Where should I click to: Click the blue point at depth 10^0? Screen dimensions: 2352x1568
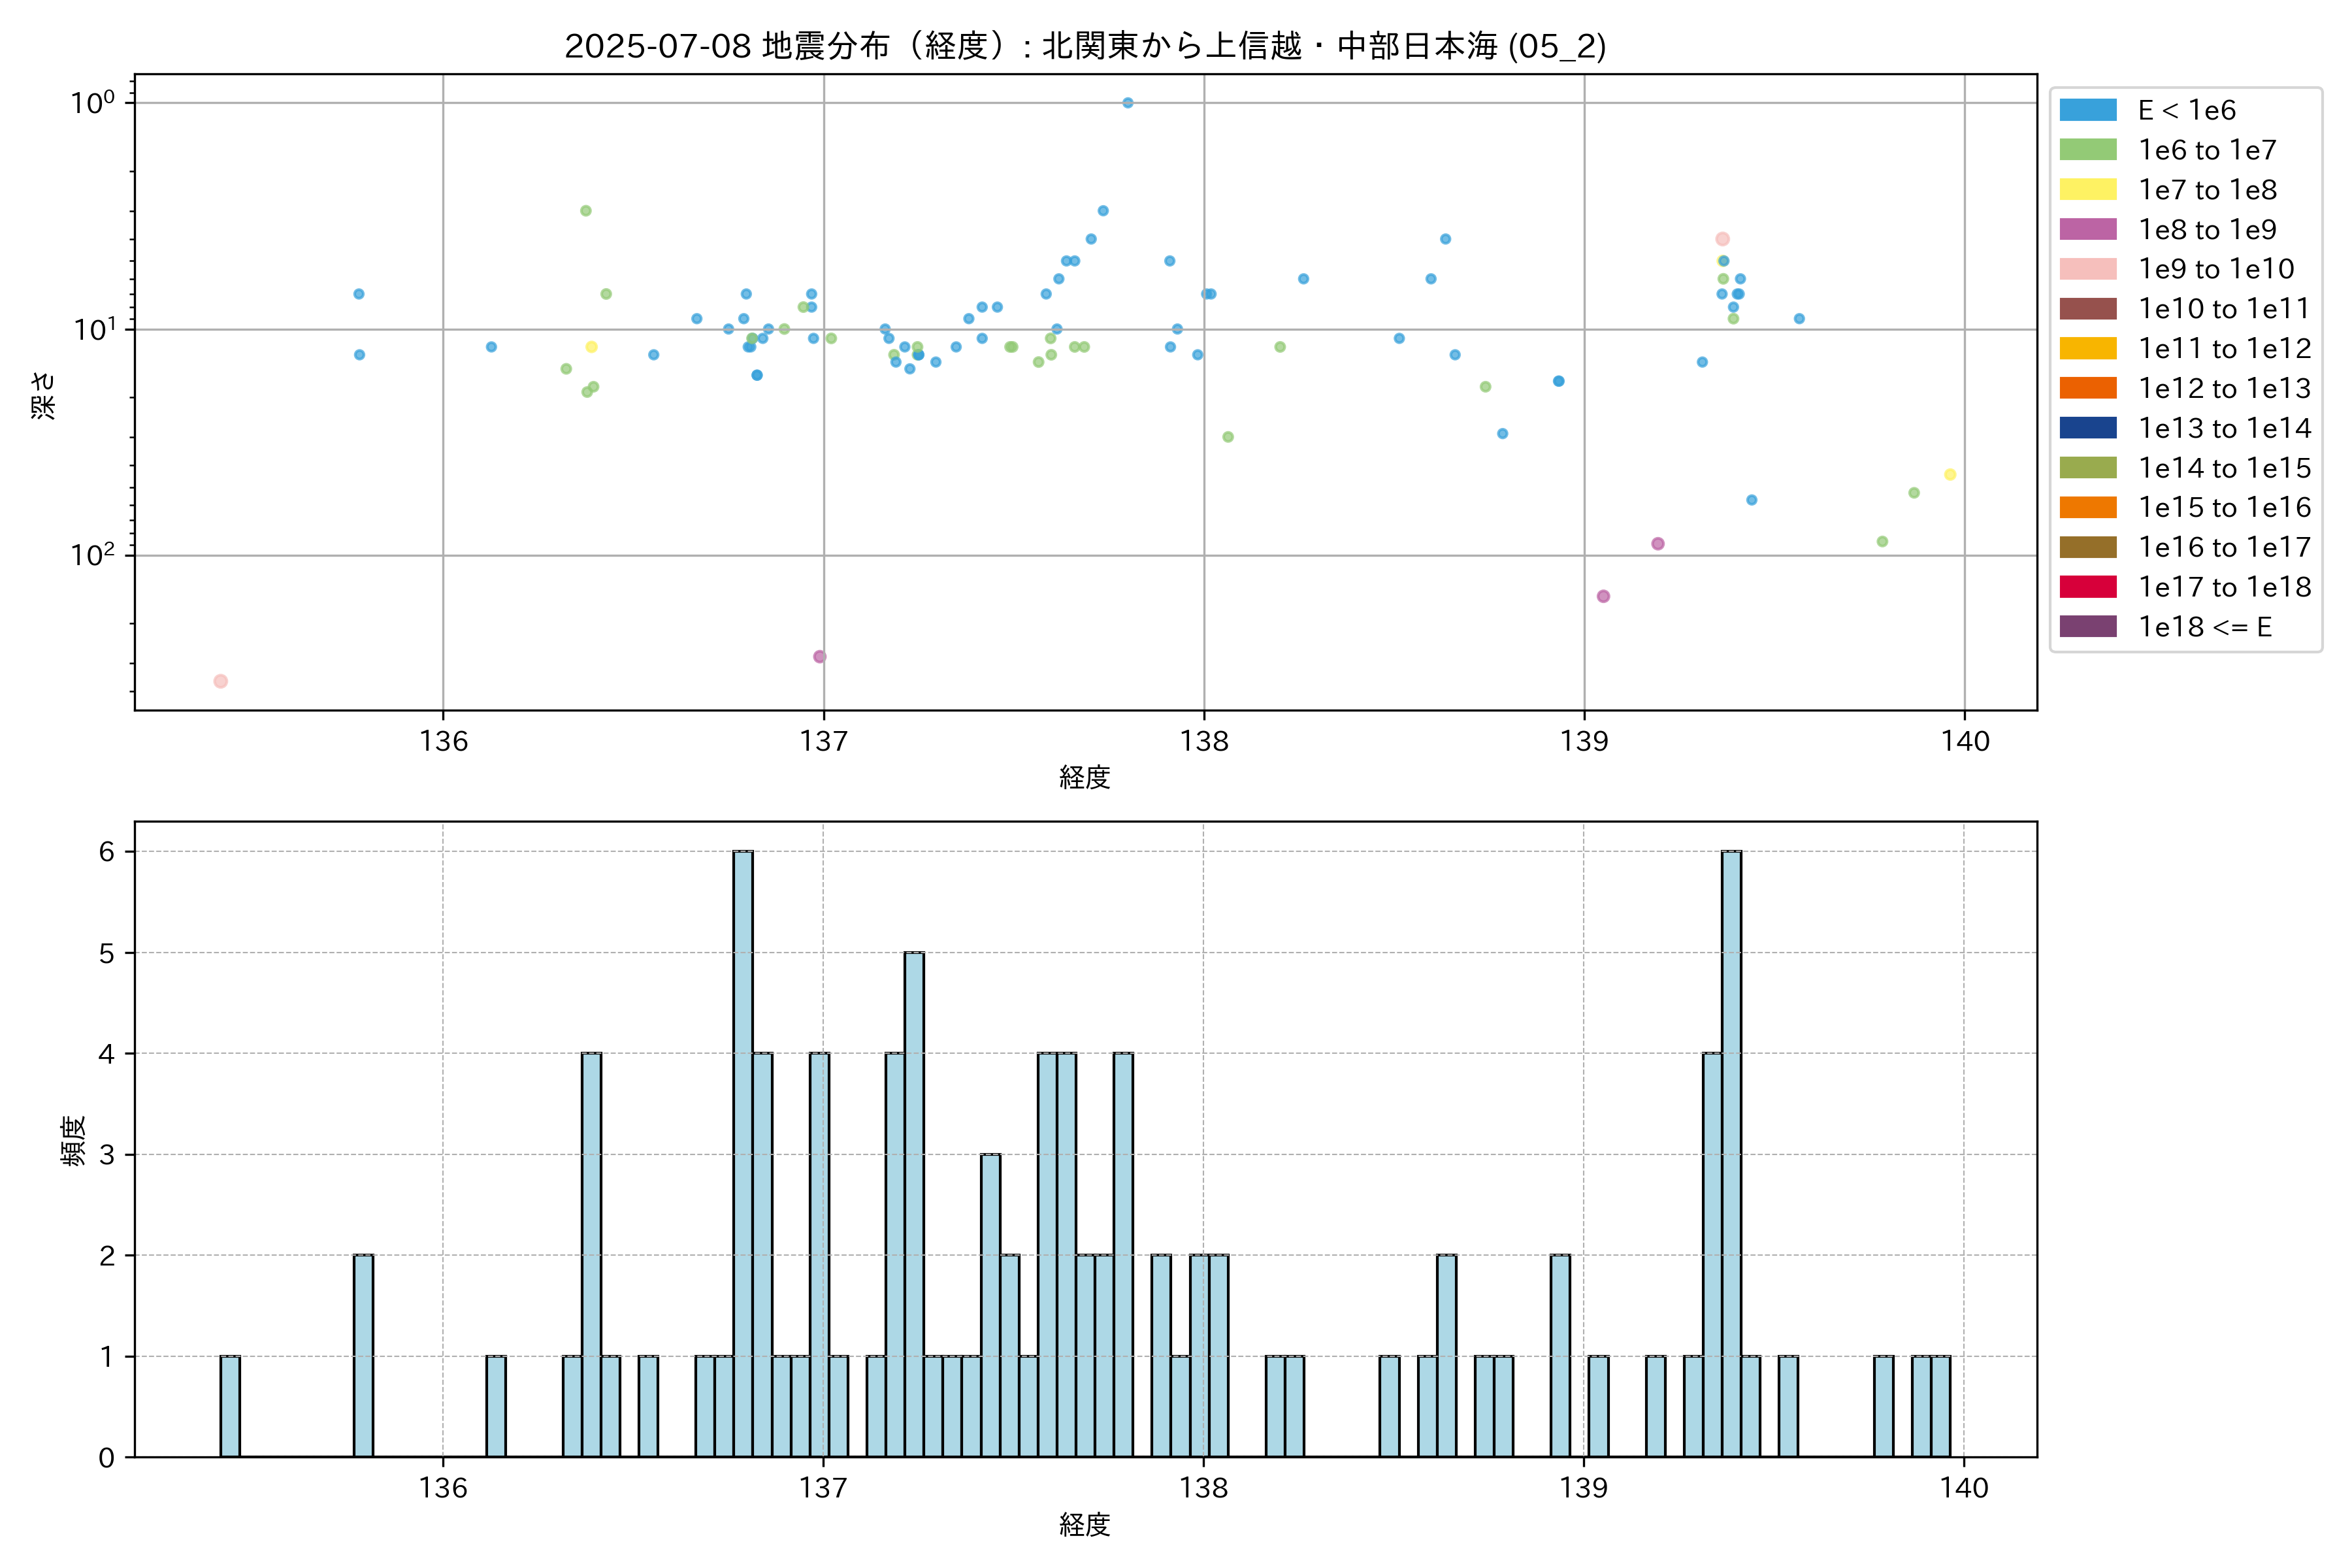click(x=1127, y=103)
